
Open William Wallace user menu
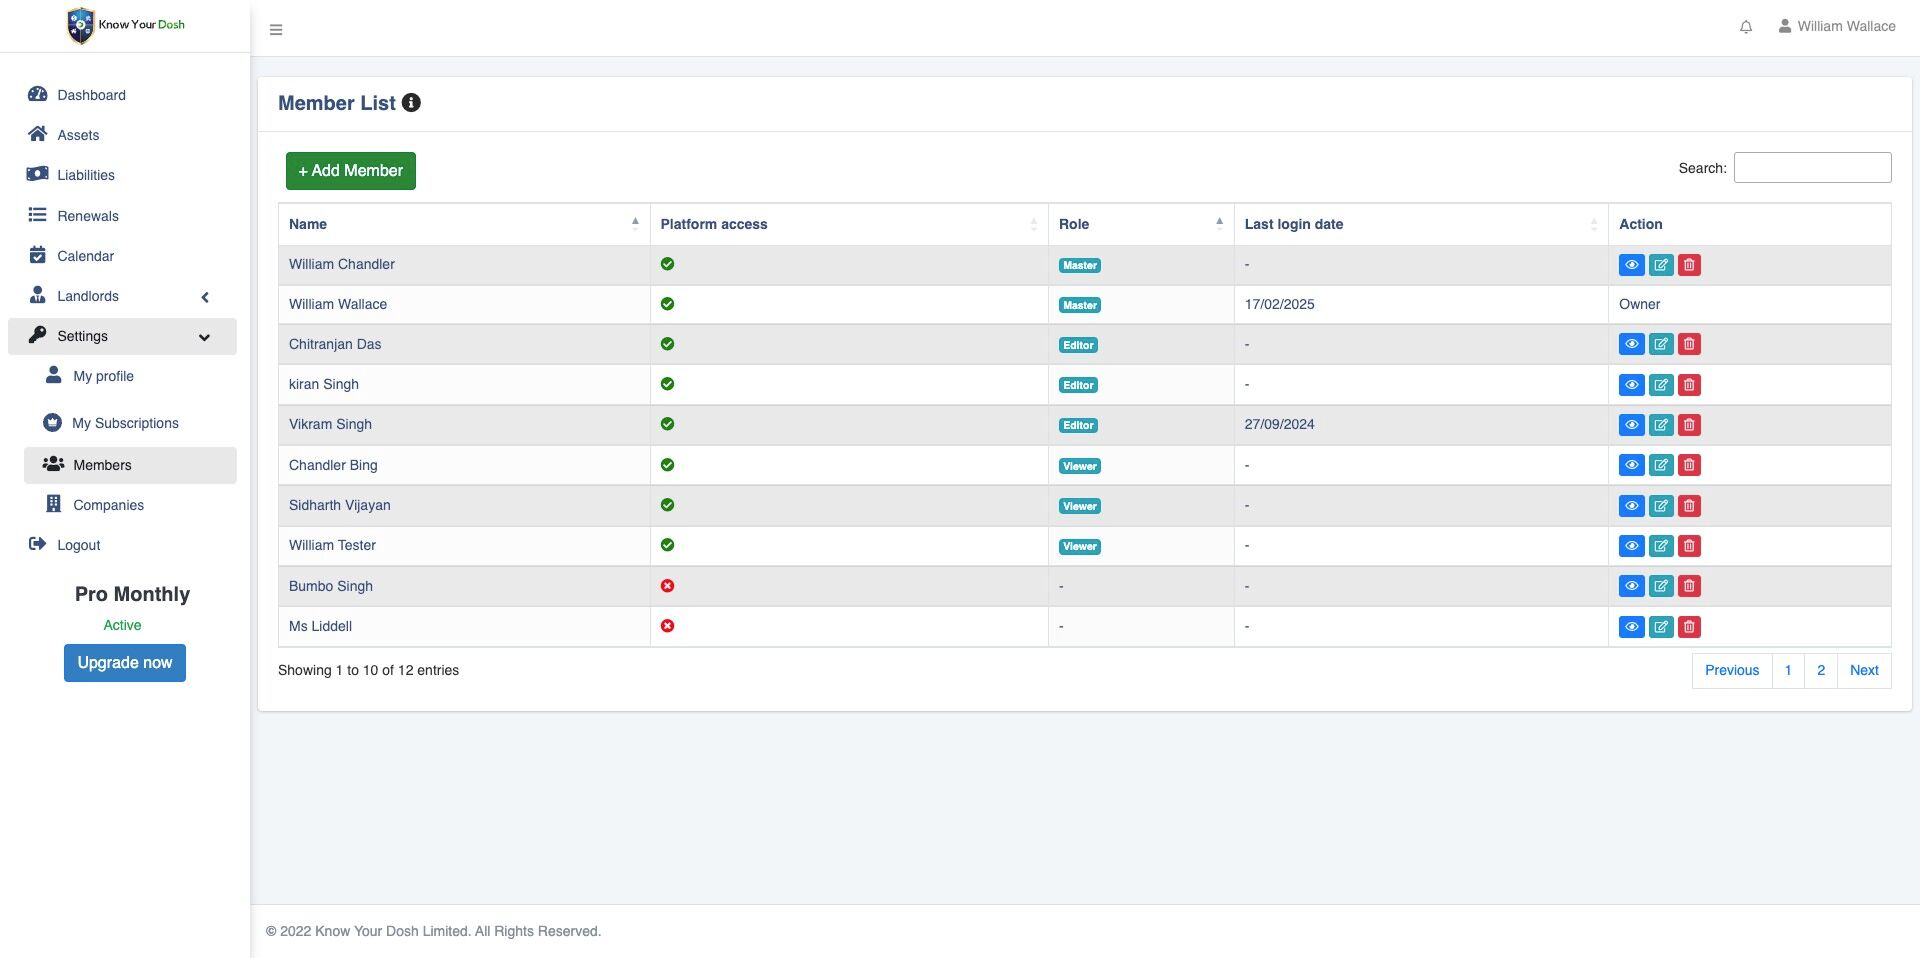click(1837, 27)
